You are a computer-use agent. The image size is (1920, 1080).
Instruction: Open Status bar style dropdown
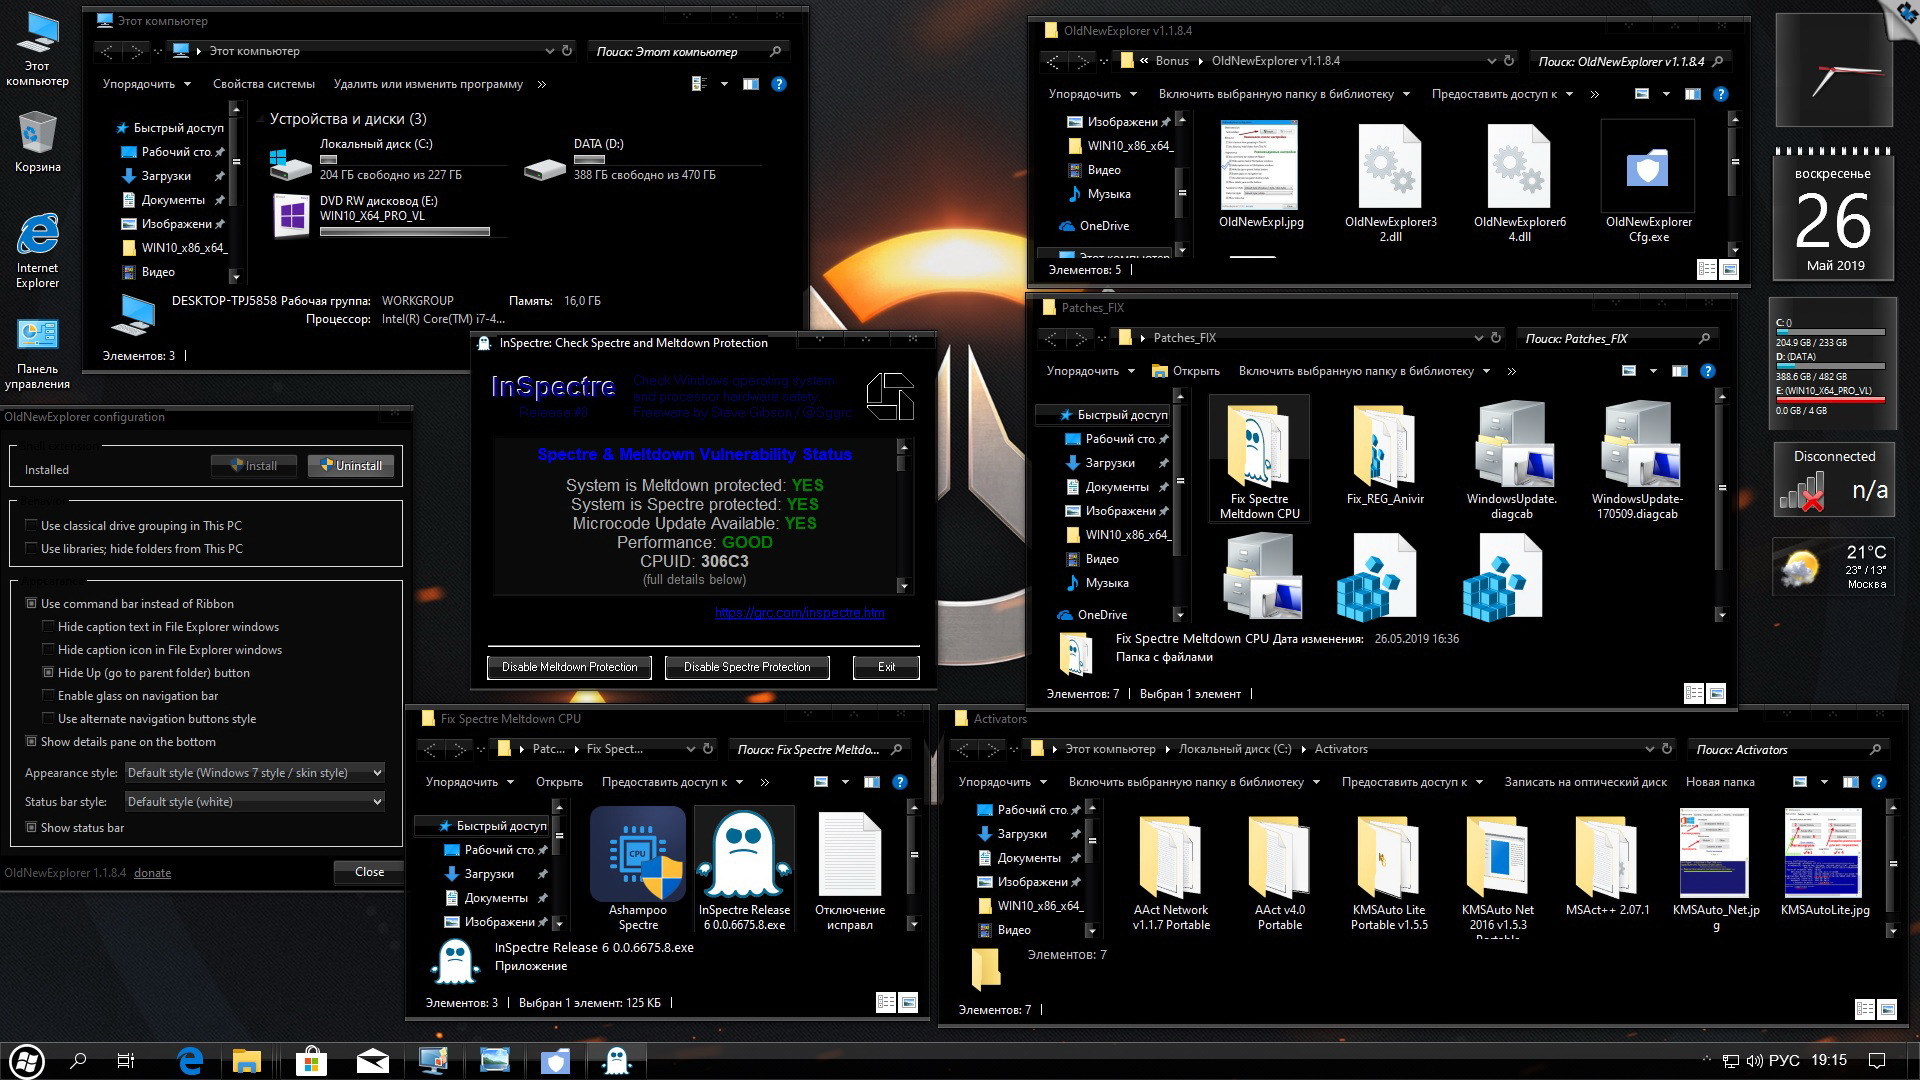coord(255,801)
